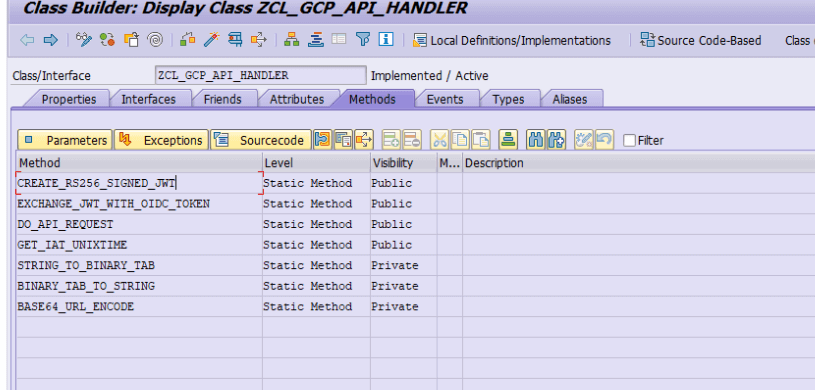Click the Visibility column header
The height and width of the screenshot is (390, 815).
[404, 163]
